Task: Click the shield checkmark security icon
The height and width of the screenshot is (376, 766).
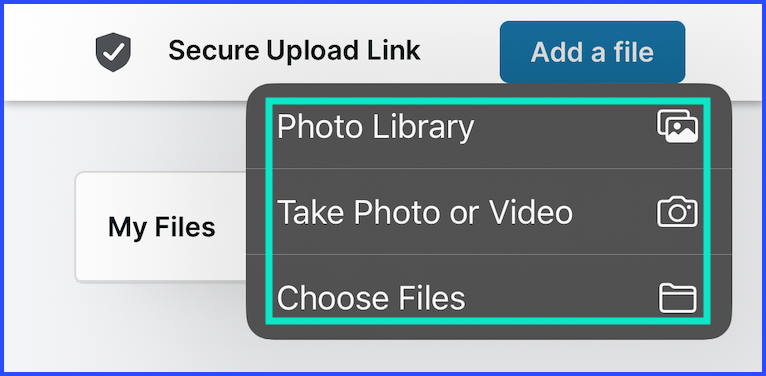Action: click(113, 52)
